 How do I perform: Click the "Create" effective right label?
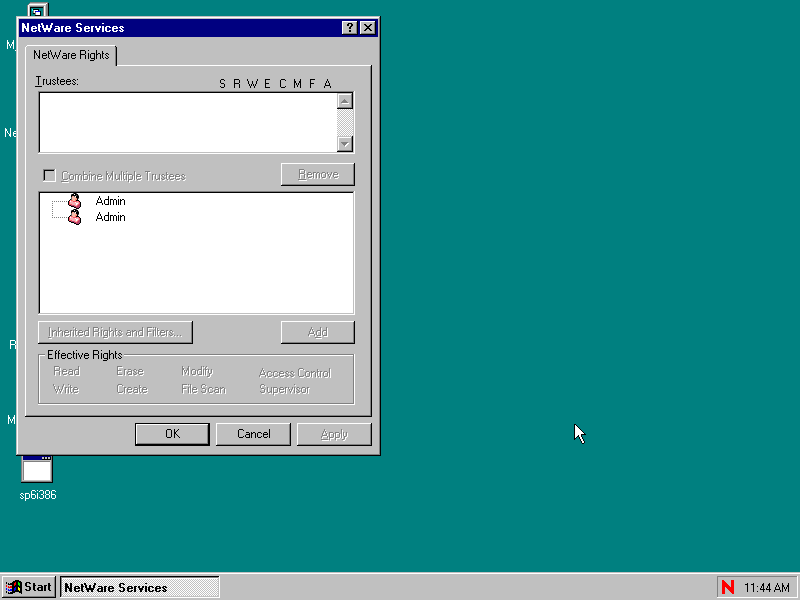(x=132, y=389)
